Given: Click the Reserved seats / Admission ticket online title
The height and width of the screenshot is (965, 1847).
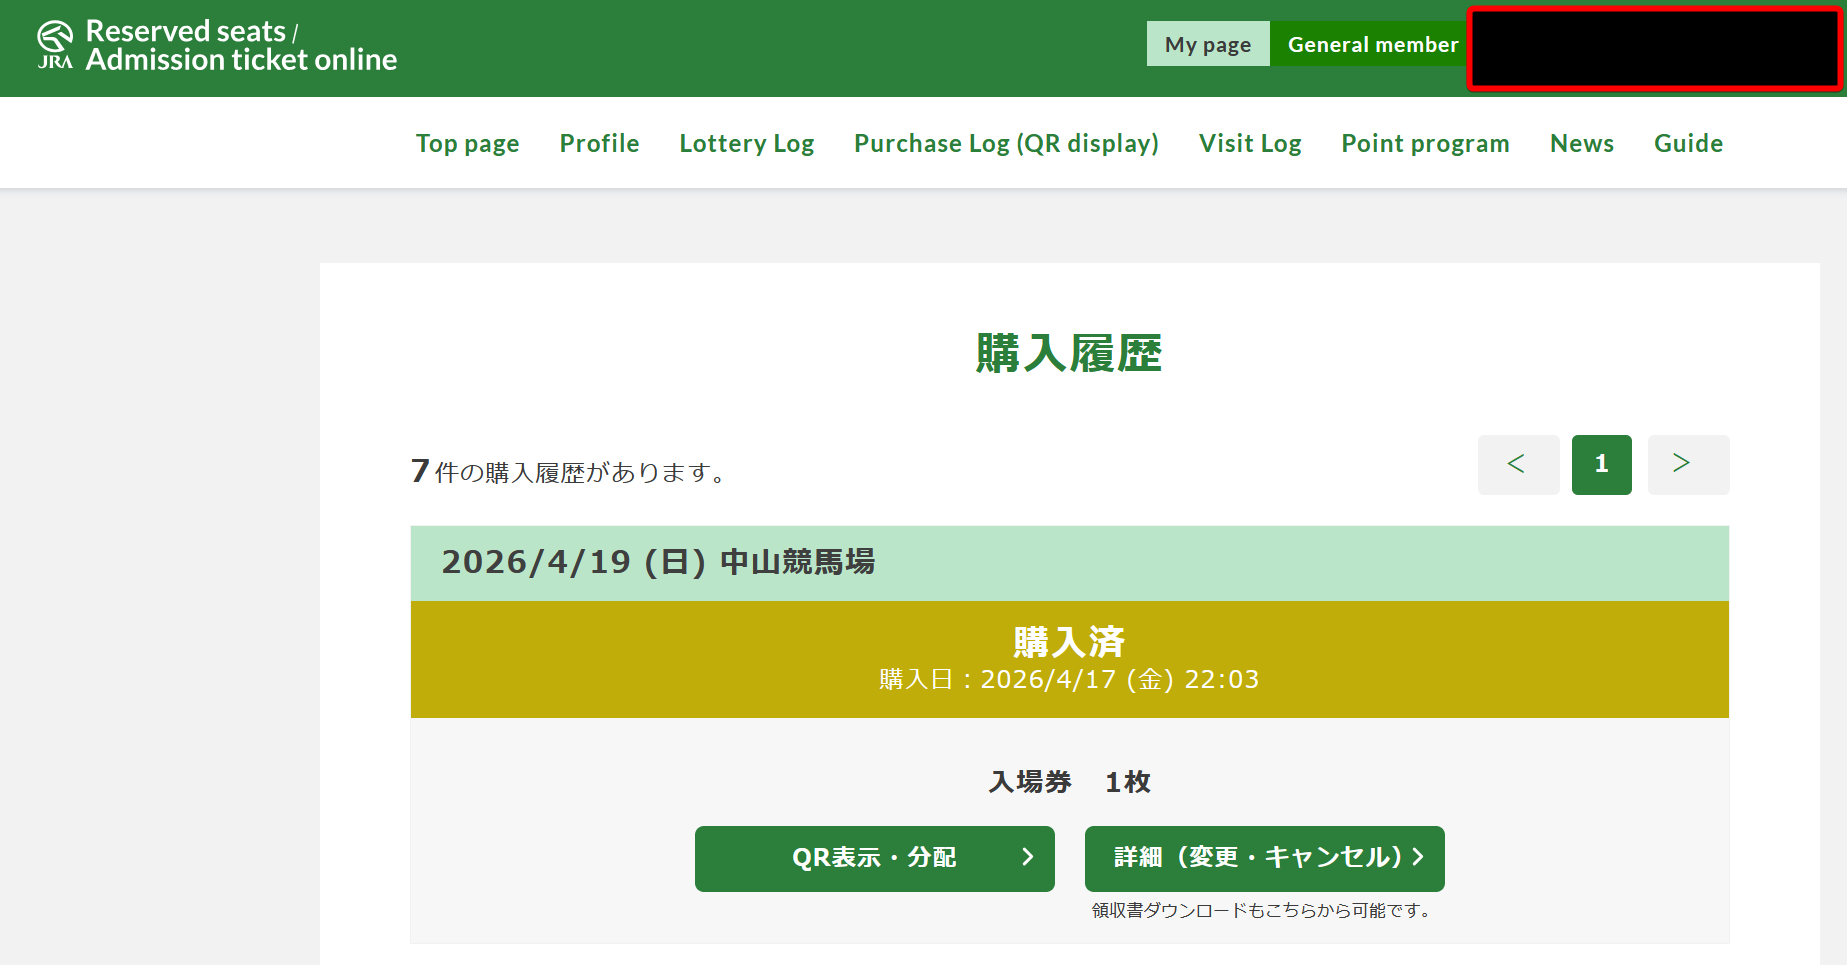Looking at the screenshot, I should 241,46.
